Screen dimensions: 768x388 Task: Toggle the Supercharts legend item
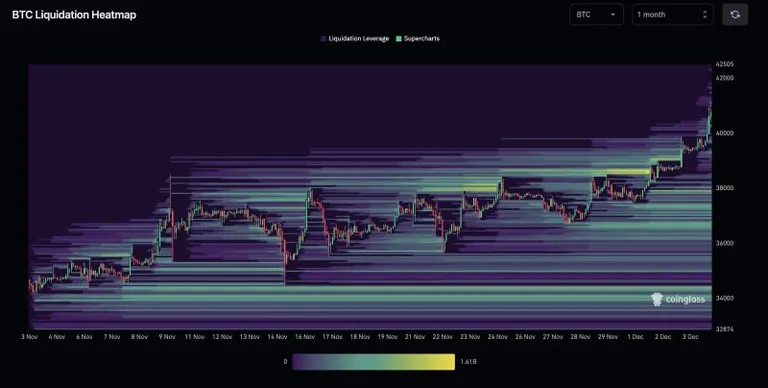pyautogui.click(x=418, y=38)
